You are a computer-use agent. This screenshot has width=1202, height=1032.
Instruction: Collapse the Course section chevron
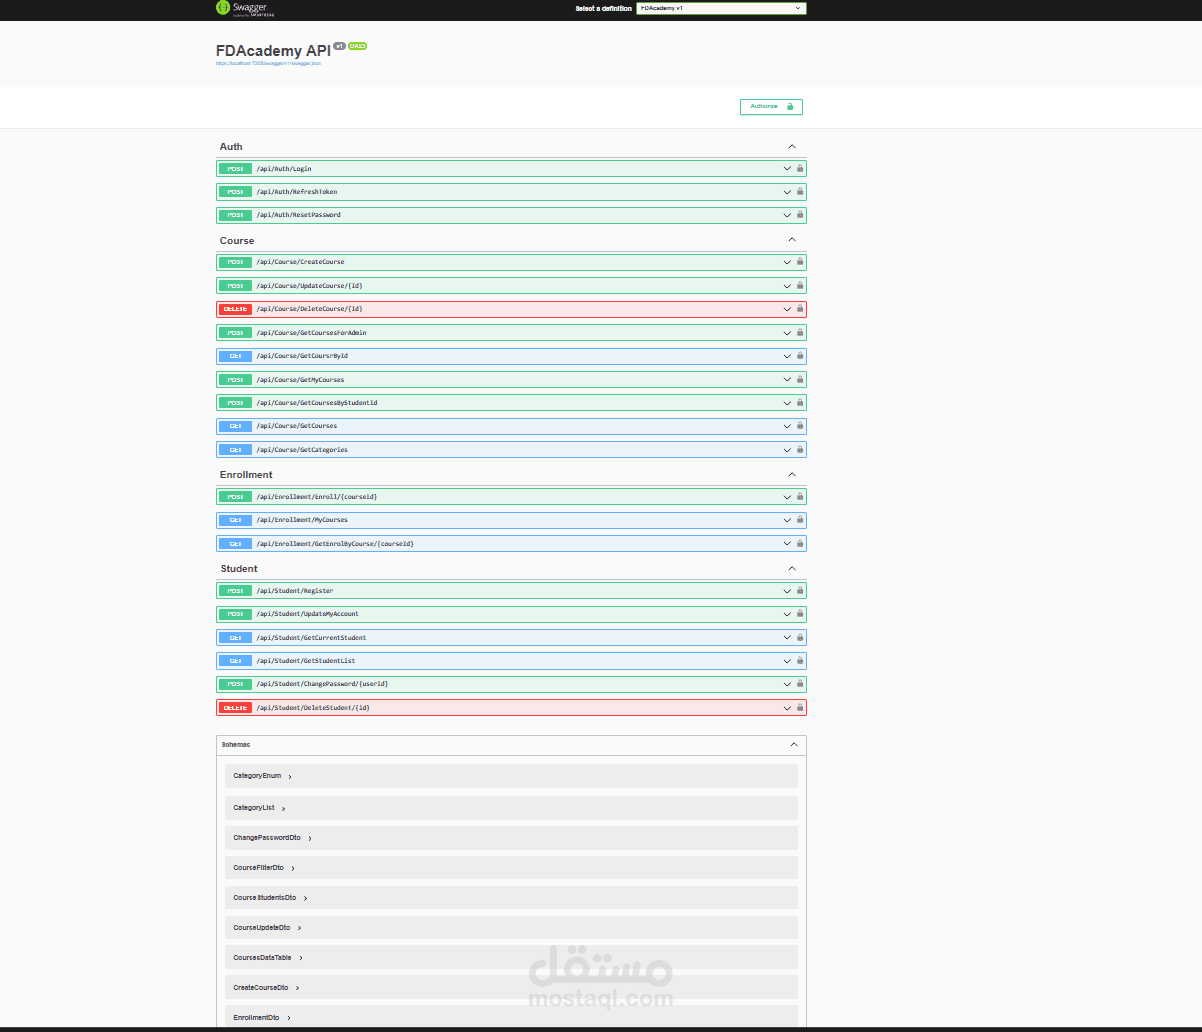tap(792, 240)
